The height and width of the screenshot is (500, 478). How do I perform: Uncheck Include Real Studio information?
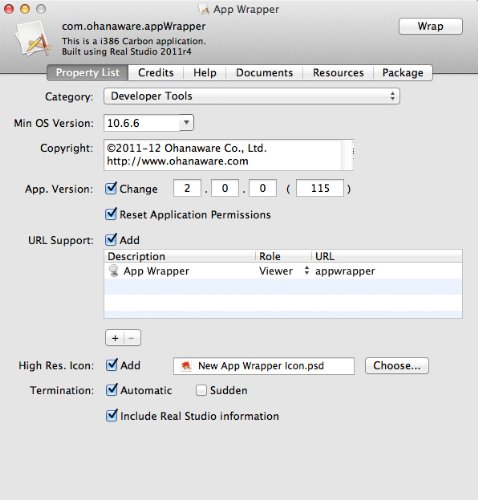112,416
